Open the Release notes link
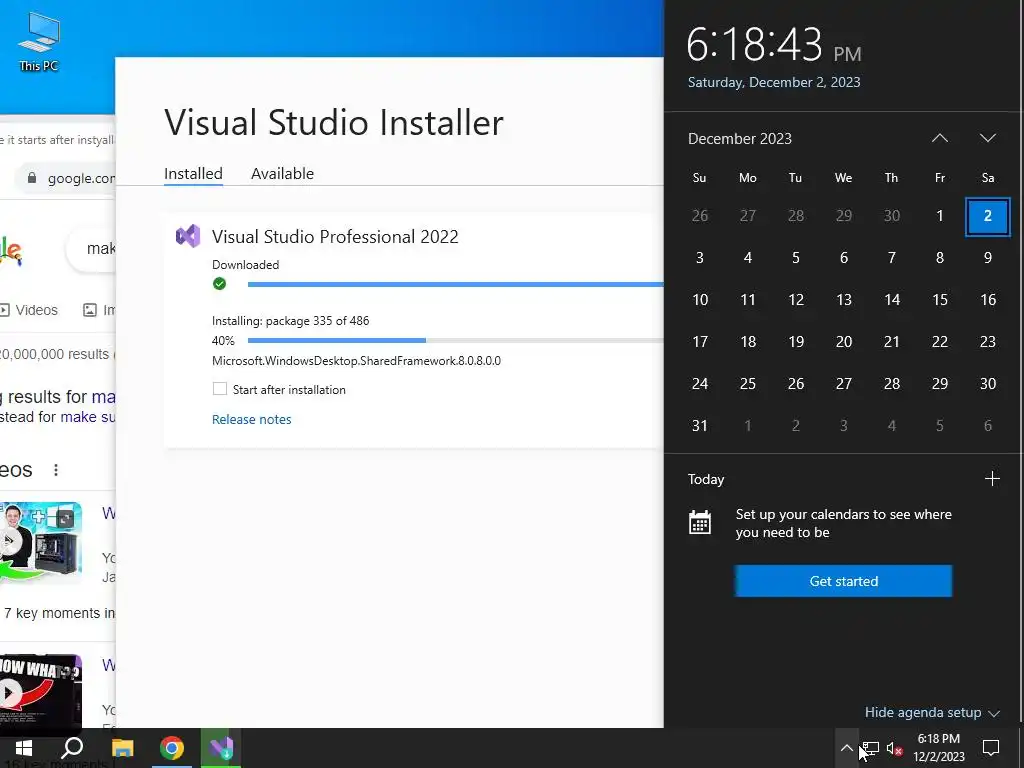This screenshot has height=768, width=1024. pyautogui.click(x=251, y=419)
